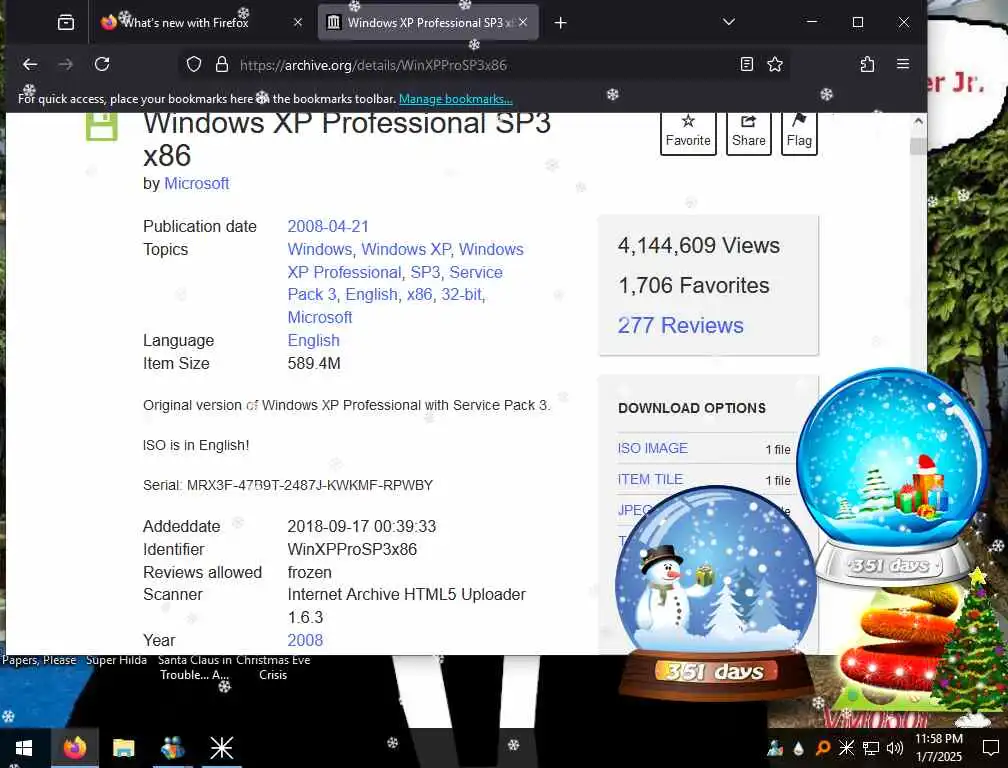Click the 1,706 Favorites text
1008x768 pixels.
click(694, 285)
